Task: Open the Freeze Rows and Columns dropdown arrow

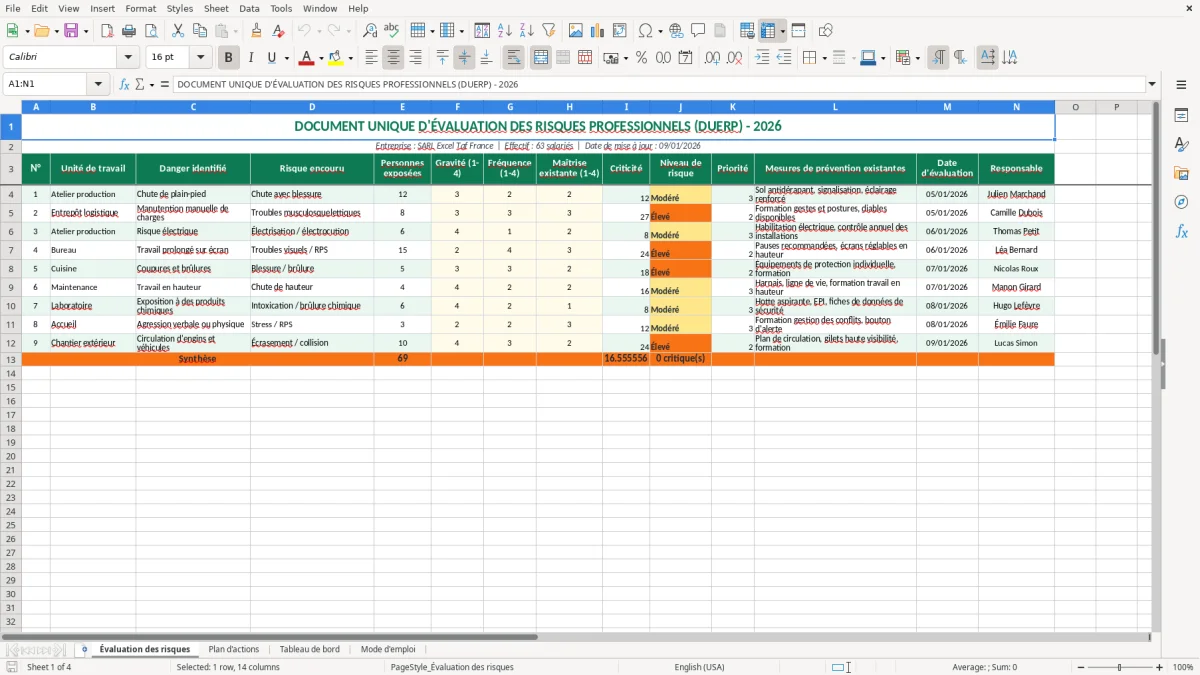Action: [782, 31]
